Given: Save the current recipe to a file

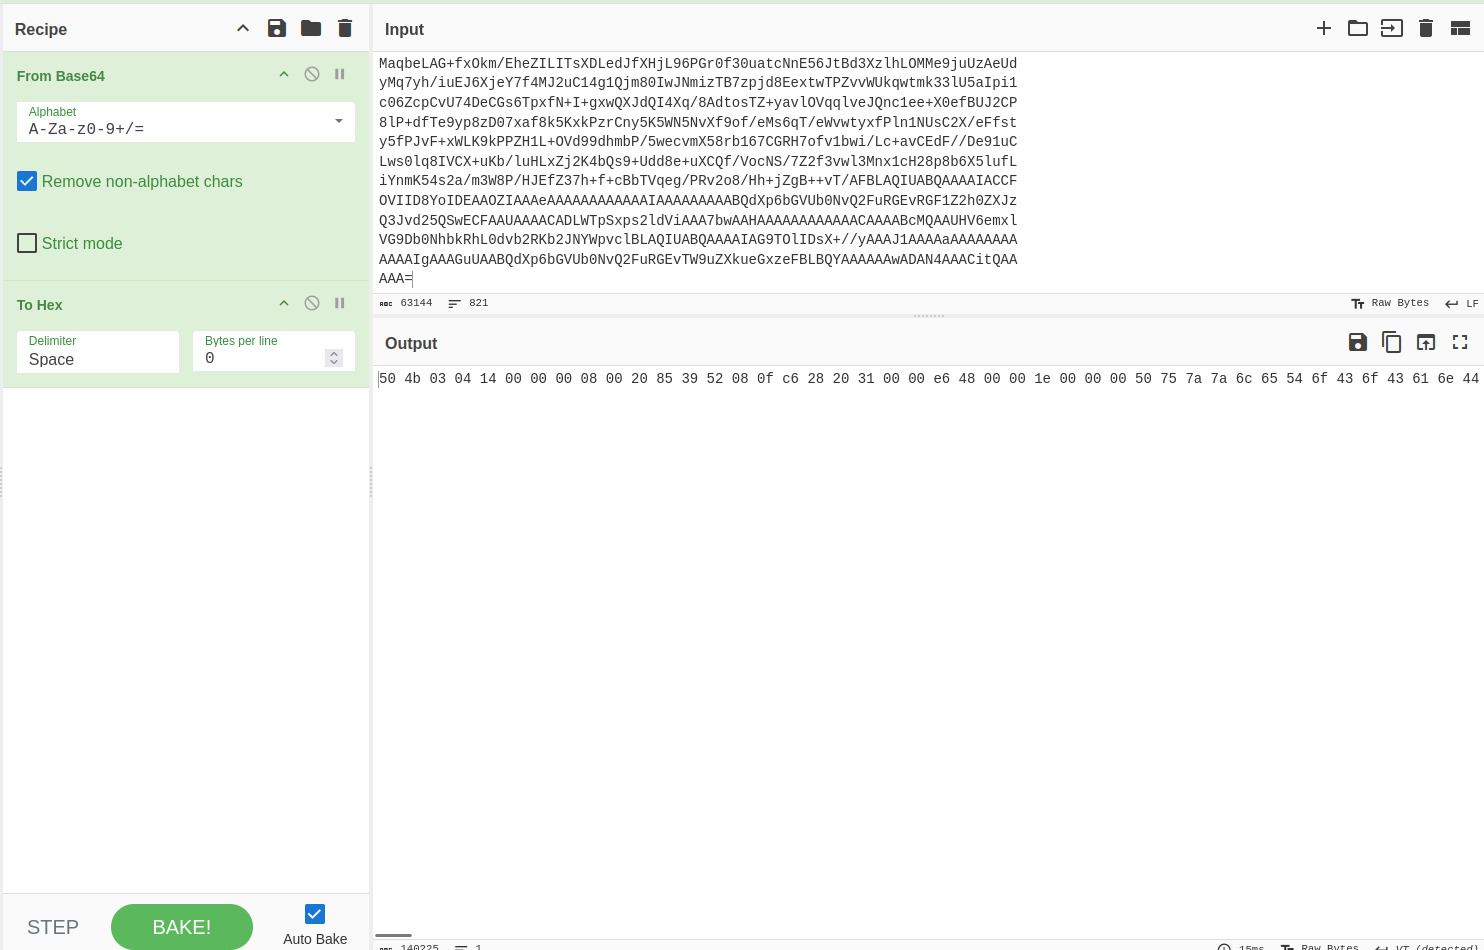Looking at the screenshot, I should (x=277, y=28).
